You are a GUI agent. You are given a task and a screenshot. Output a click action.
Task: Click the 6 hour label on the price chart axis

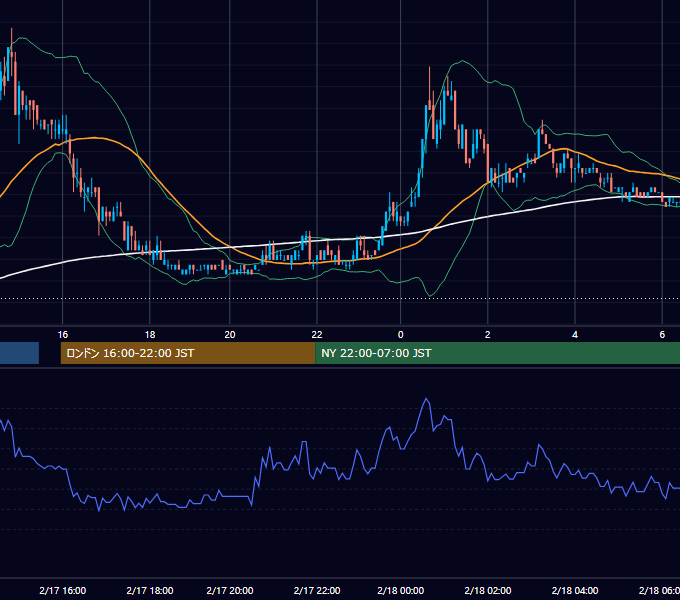(662, 335)
